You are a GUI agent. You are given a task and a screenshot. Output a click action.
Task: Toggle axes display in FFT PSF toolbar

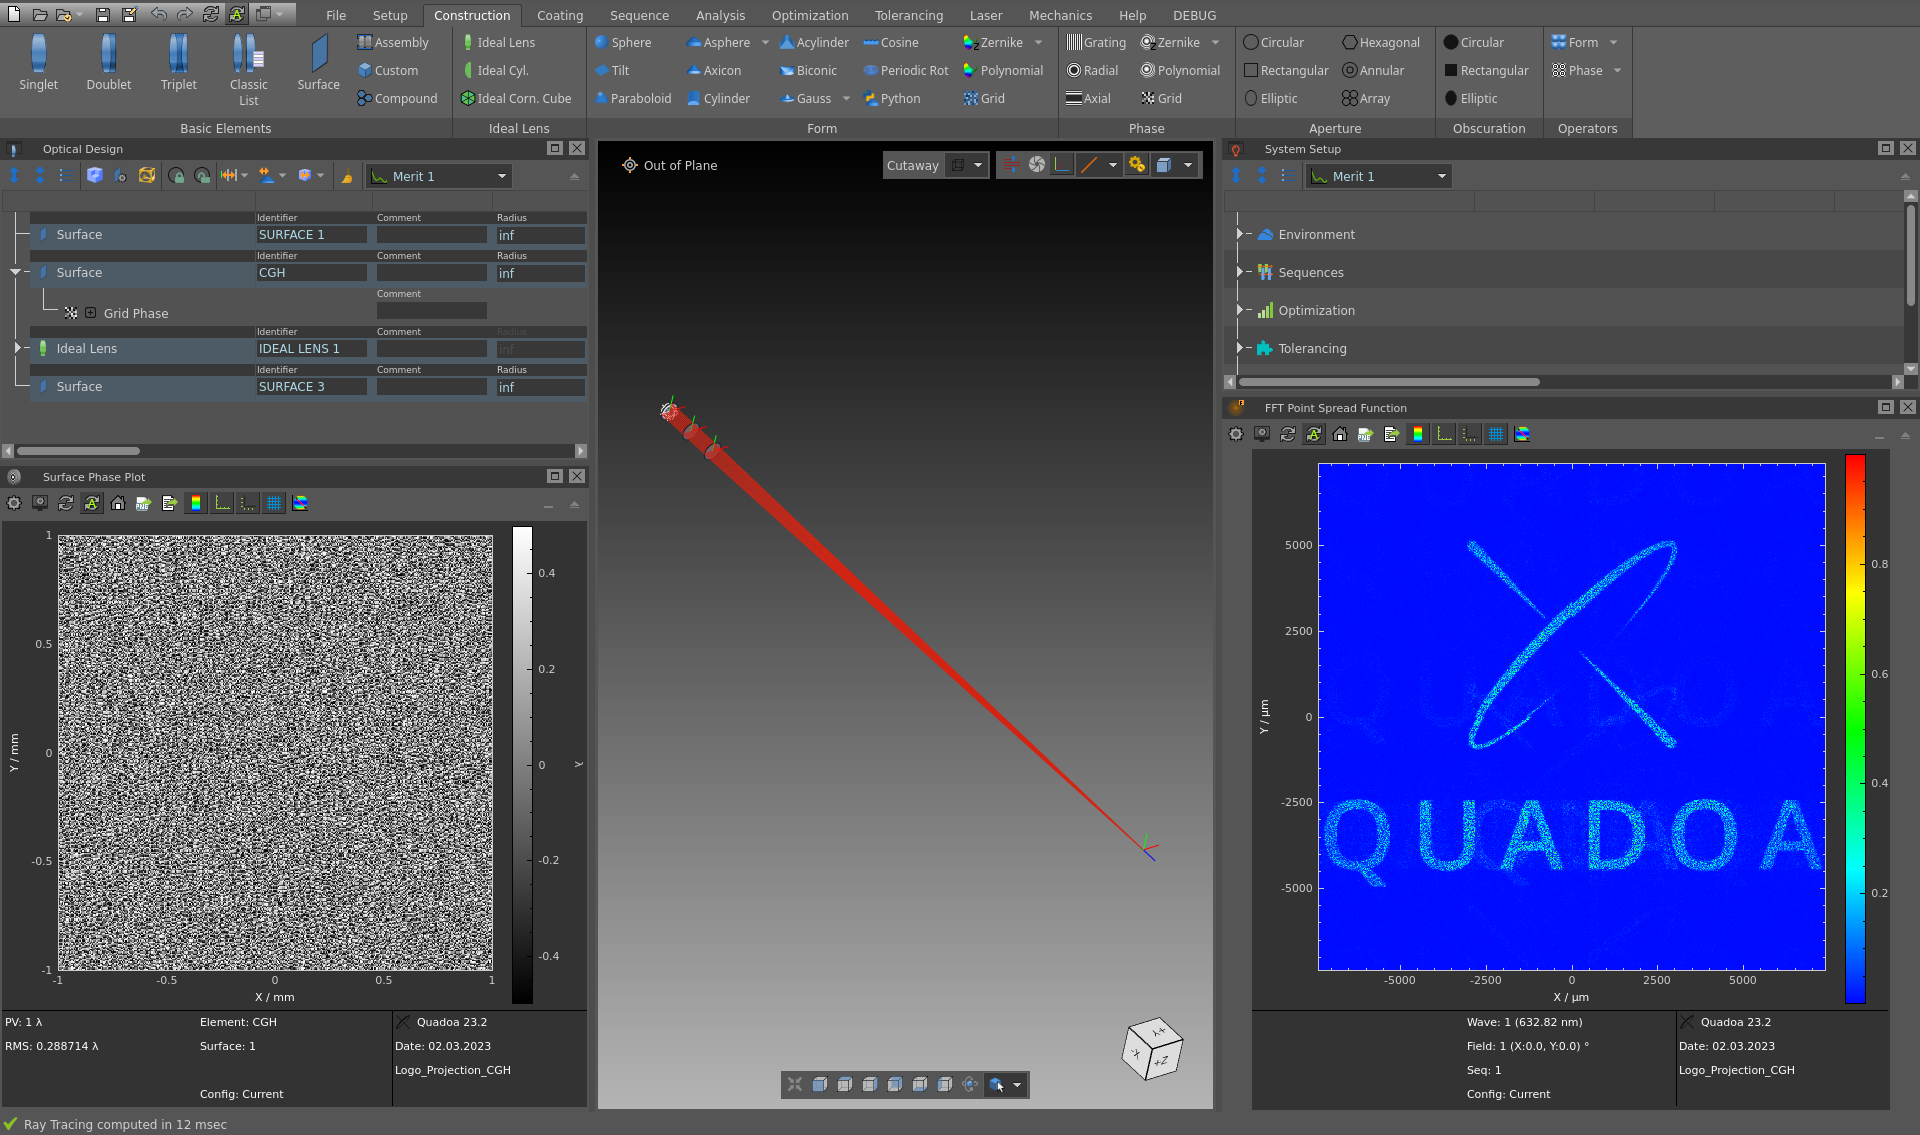coord(1444,434)
